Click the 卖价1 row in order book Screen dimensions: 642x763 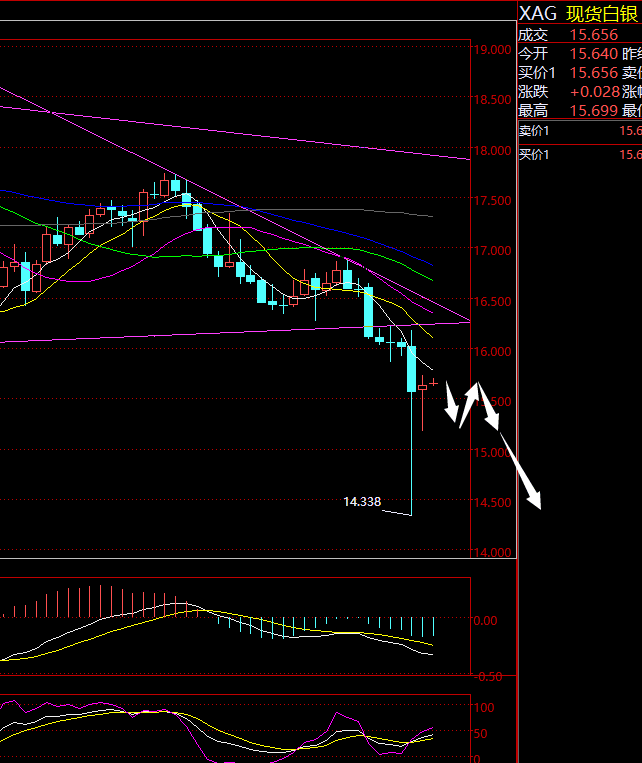click(x=580, y=131)
